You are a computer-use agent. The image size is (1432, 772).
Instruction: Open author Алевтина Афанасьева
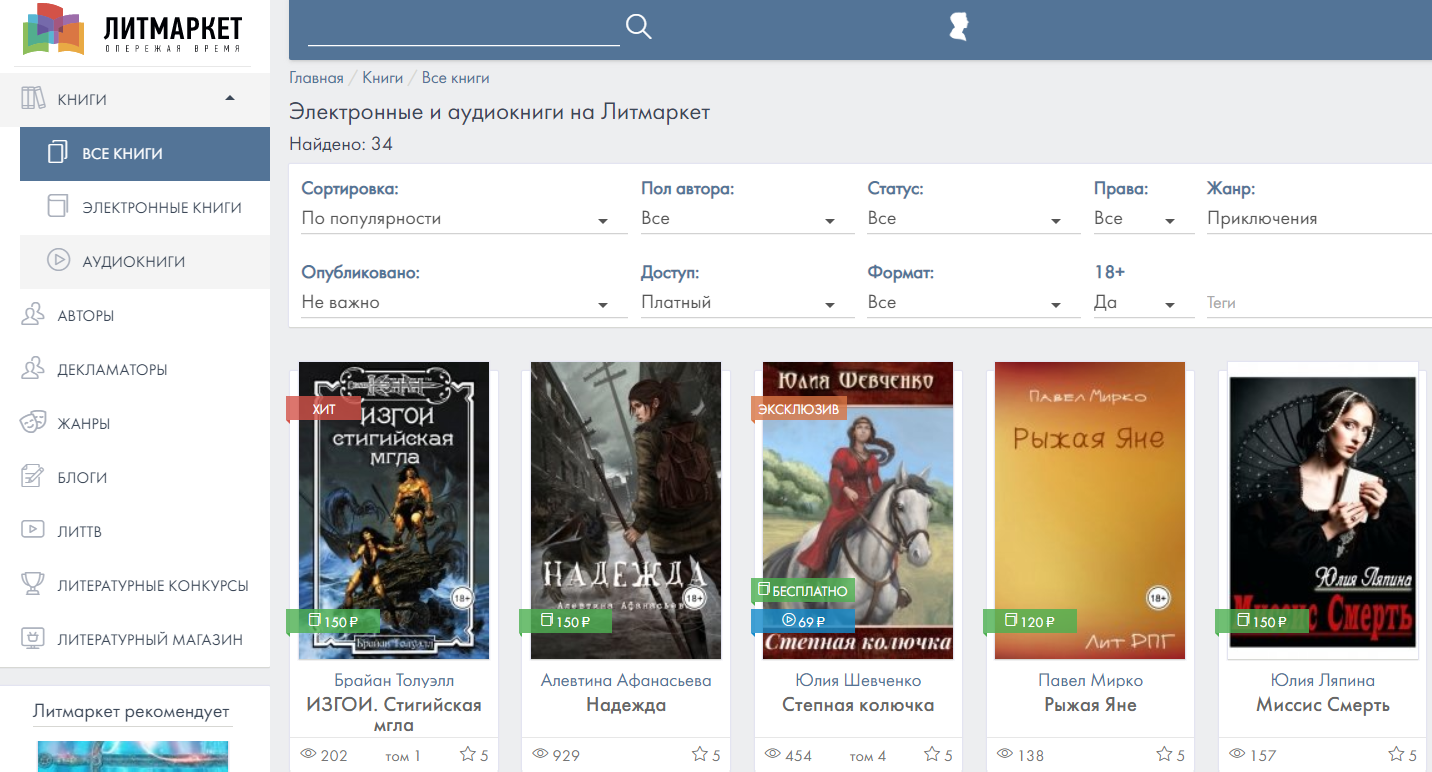point(626,680)
